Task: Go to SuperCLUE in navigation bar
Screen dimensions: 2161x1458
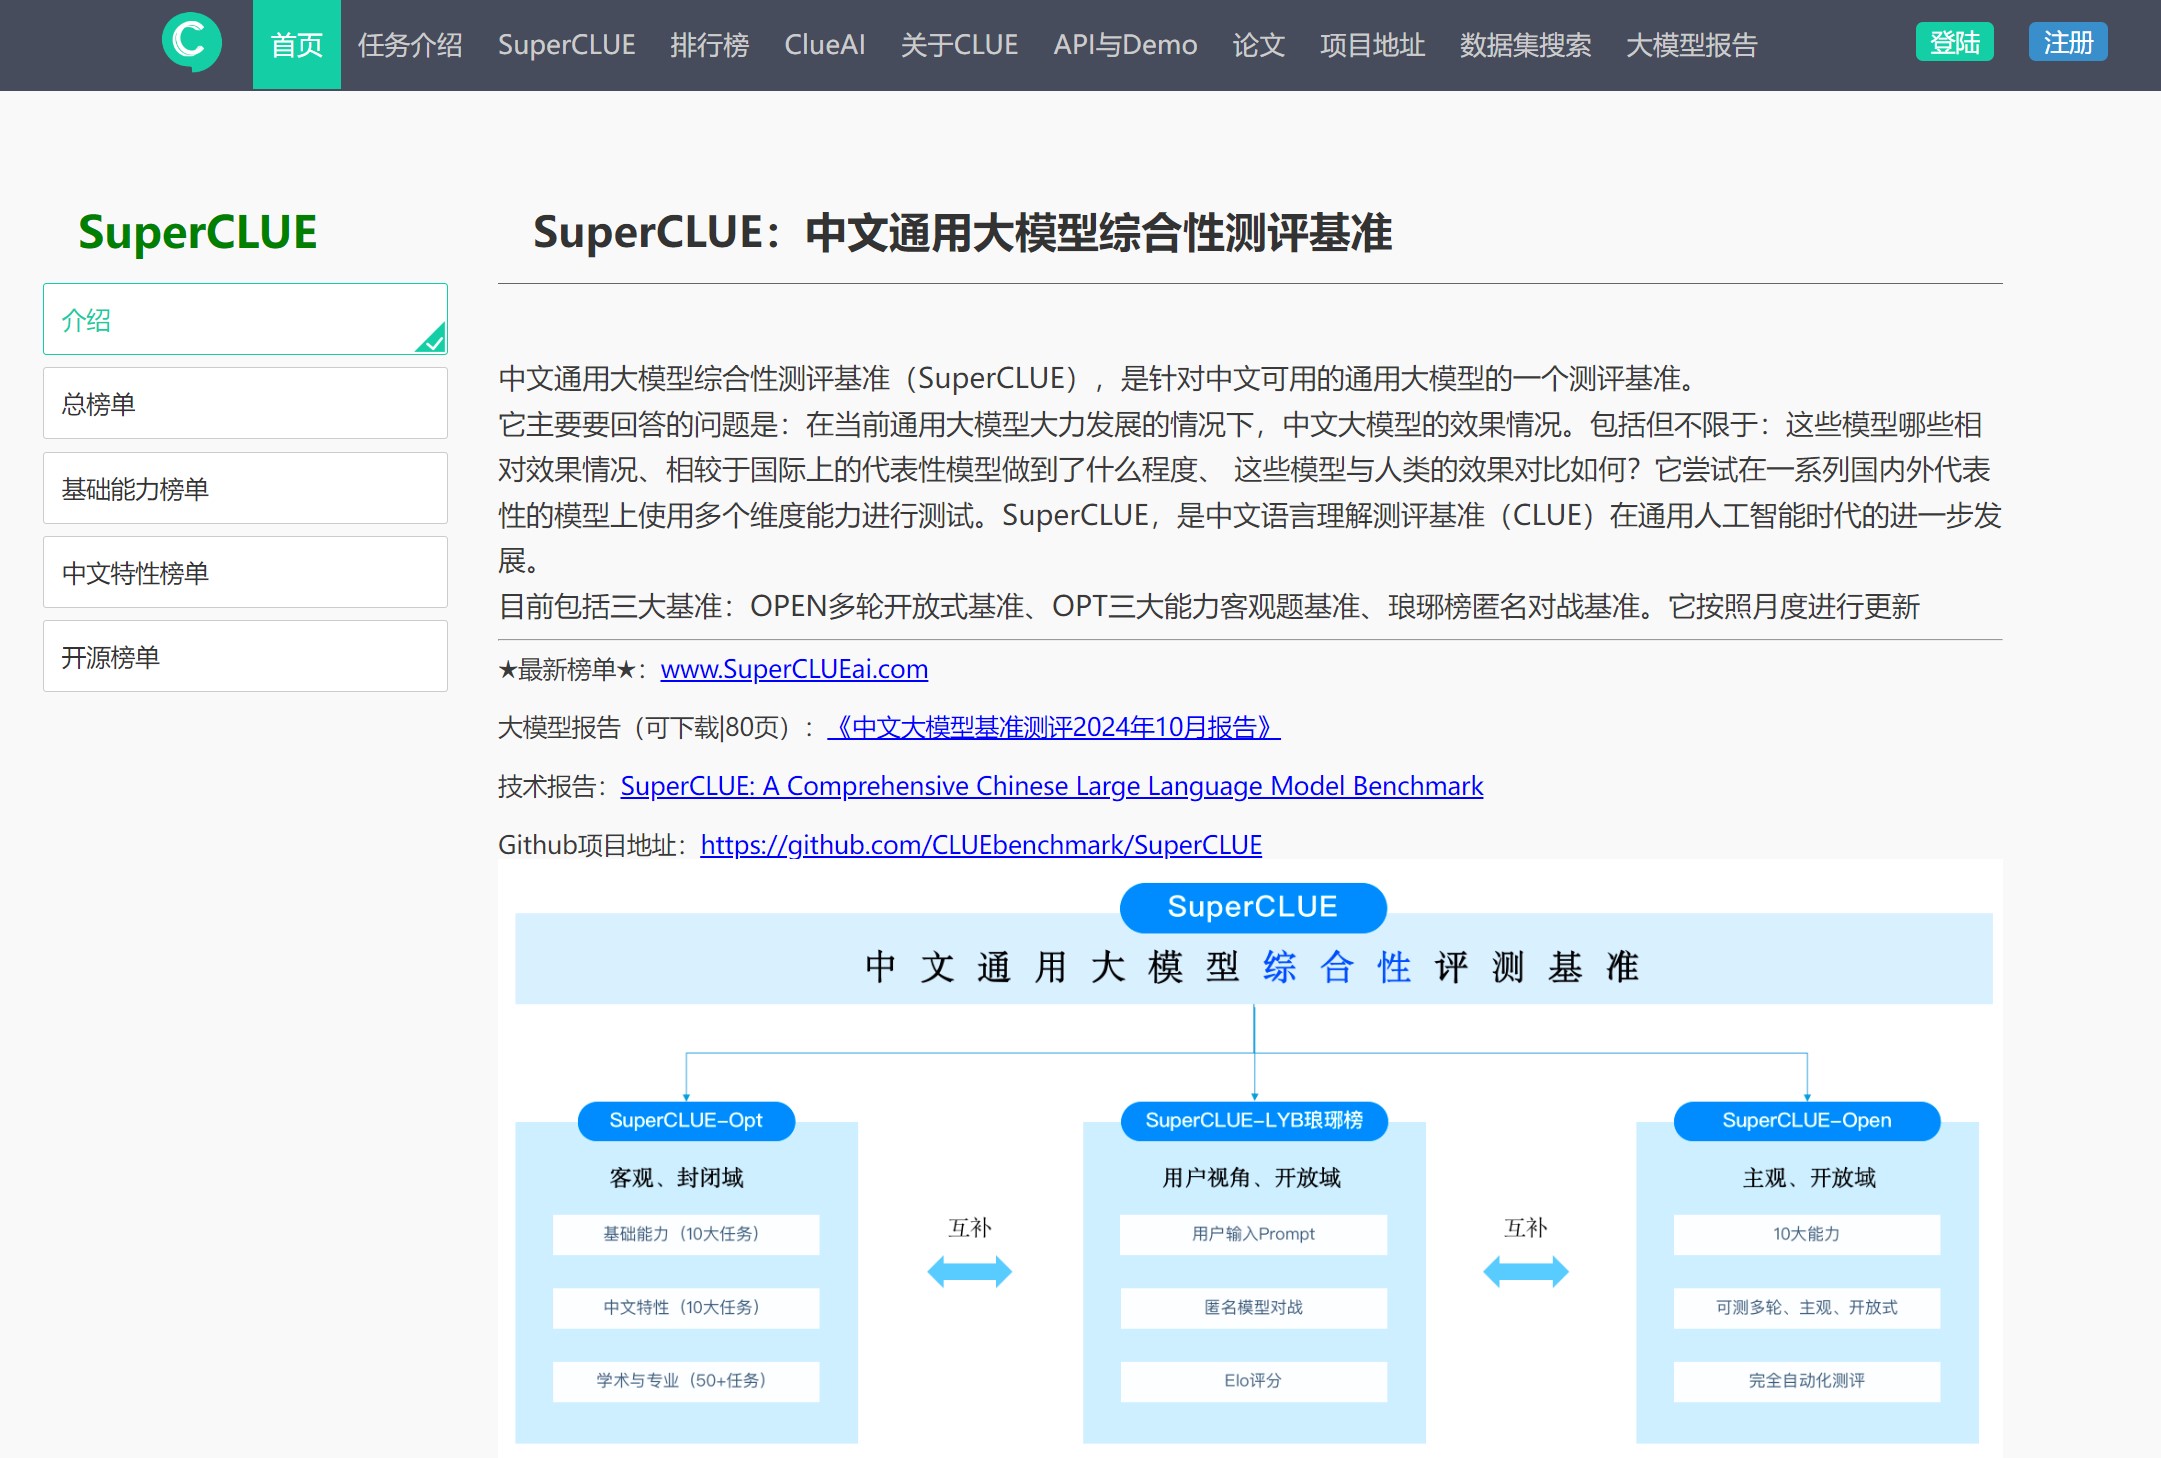Action: 566,45
